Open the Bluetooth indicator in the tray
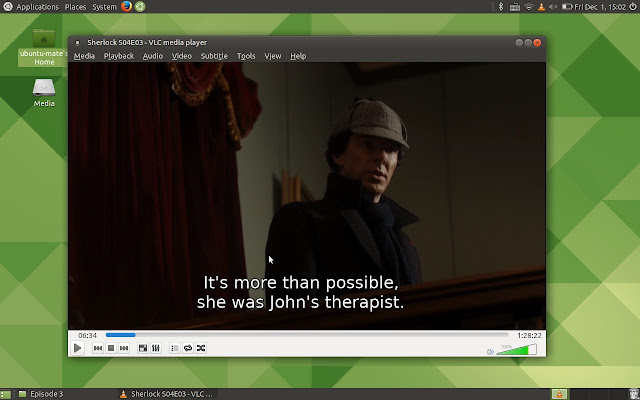This screenshot has width=640, height=400. coord(501,7)
